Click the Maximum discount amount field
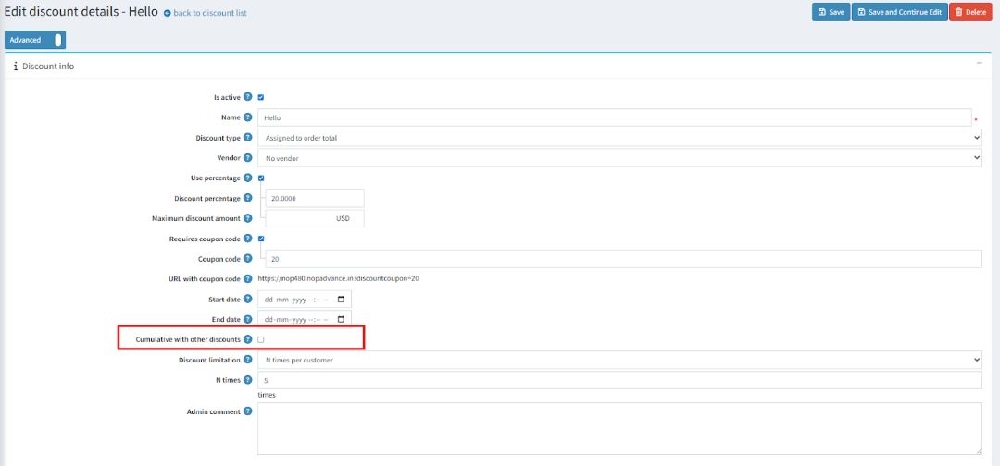The width and height of the screenshot is (1000, 466). [316, 218]
